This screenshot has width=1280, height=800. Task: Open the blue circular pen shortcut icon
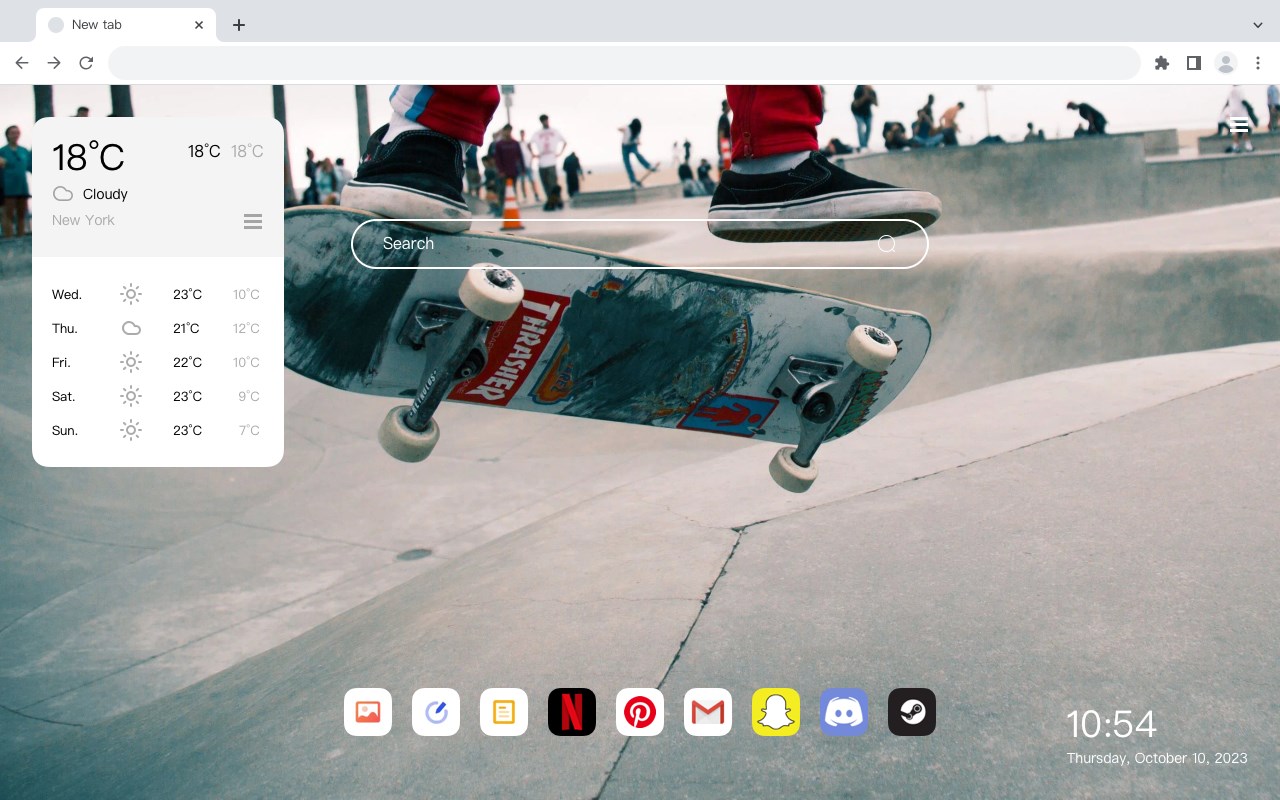[x=436, y=712]
